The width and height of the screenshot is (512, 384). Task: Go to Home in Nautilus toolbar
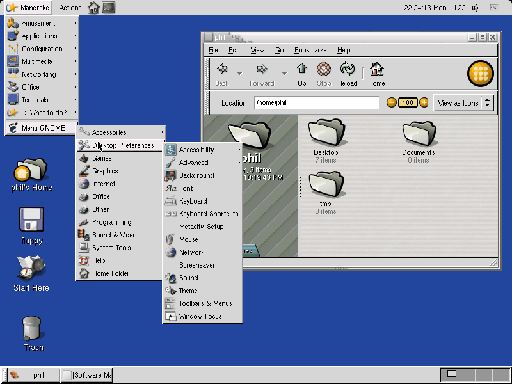(x=378, y=69)
